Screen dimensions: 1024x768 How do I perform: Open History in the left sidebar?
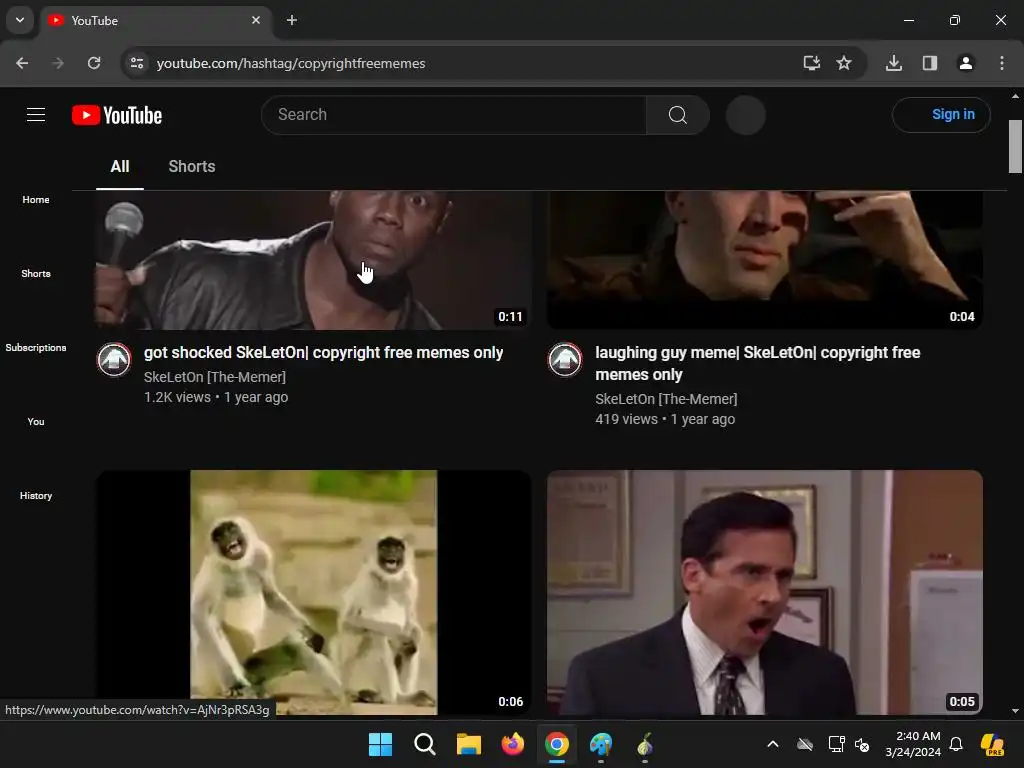point(36,496)
